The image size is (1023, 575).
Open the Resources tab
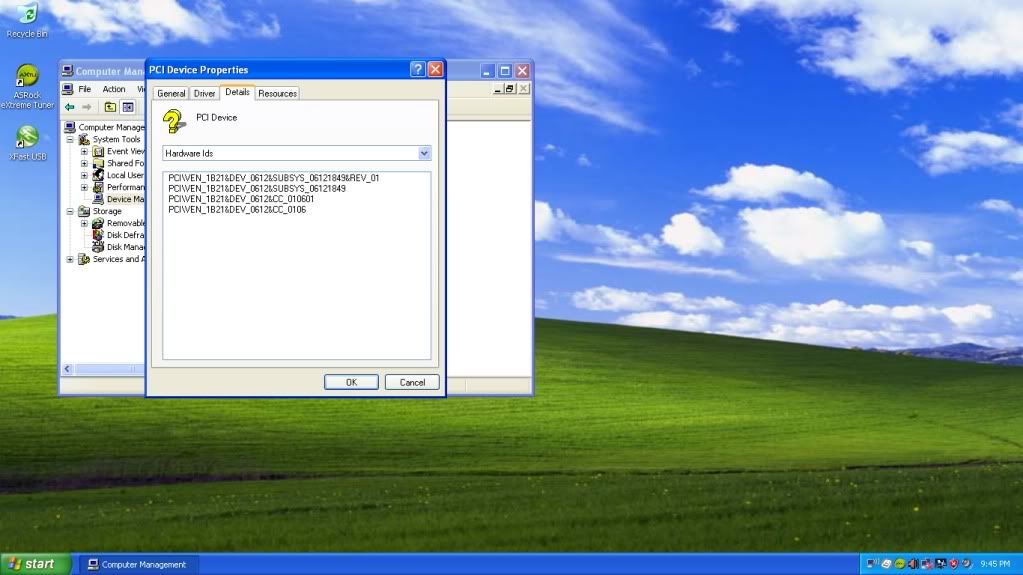pyautogui.click(x=277, y=93)
